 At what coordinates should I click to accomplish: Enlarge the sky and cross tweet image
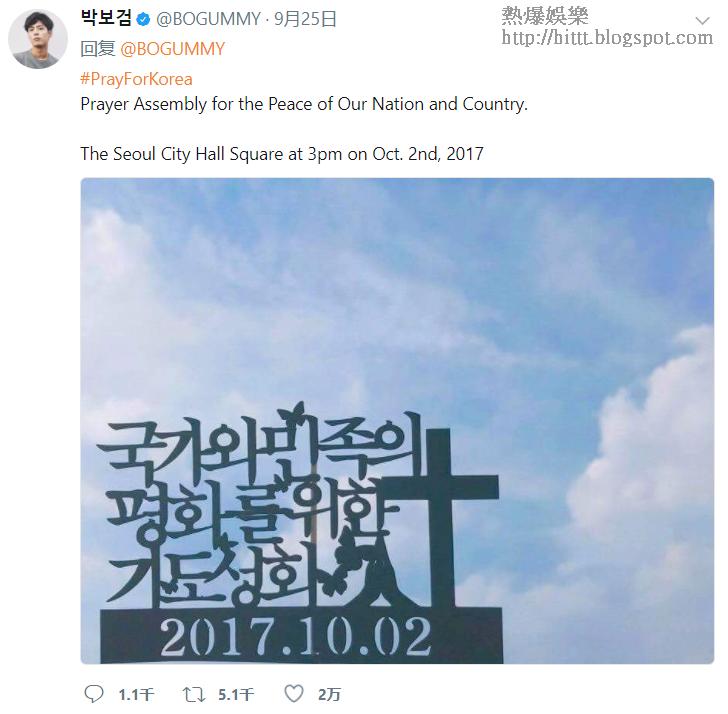coord(397,421)
